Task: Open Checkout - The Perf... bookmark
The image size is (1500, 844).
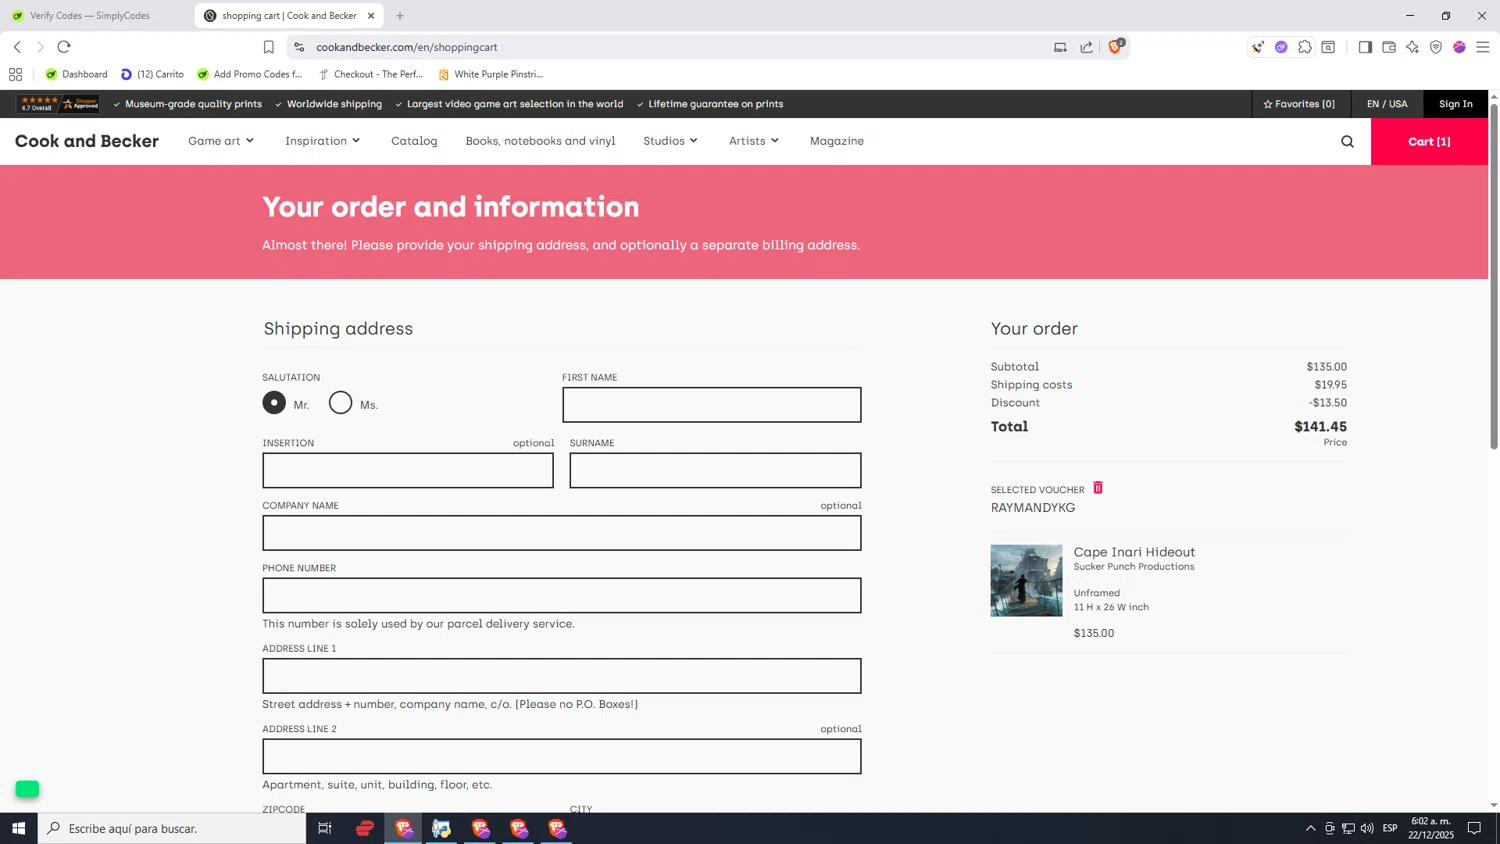Action: [371, 74]
